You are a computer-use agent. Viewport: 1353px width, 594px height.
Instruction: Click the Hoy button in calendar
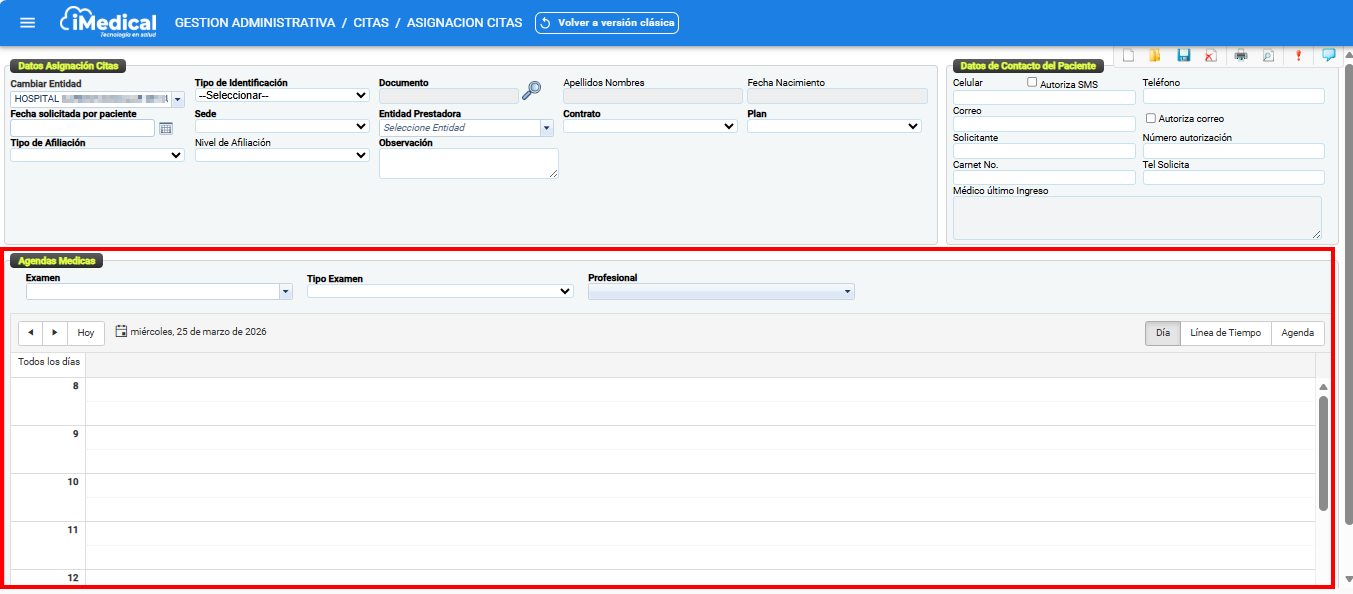pyautogui.click(x=86, y=333)
